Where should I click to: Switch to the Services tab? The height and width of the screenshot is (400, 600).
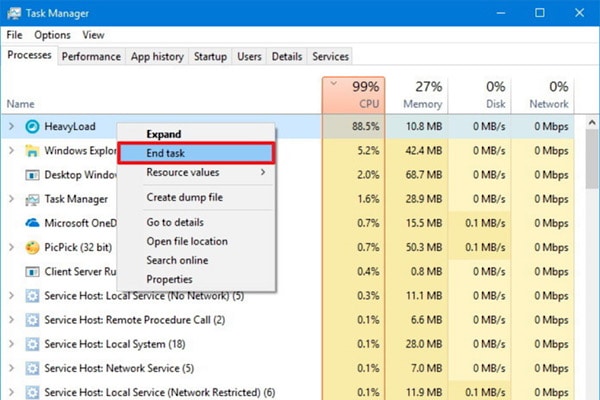pyautogui.click(x=330, y=57)
